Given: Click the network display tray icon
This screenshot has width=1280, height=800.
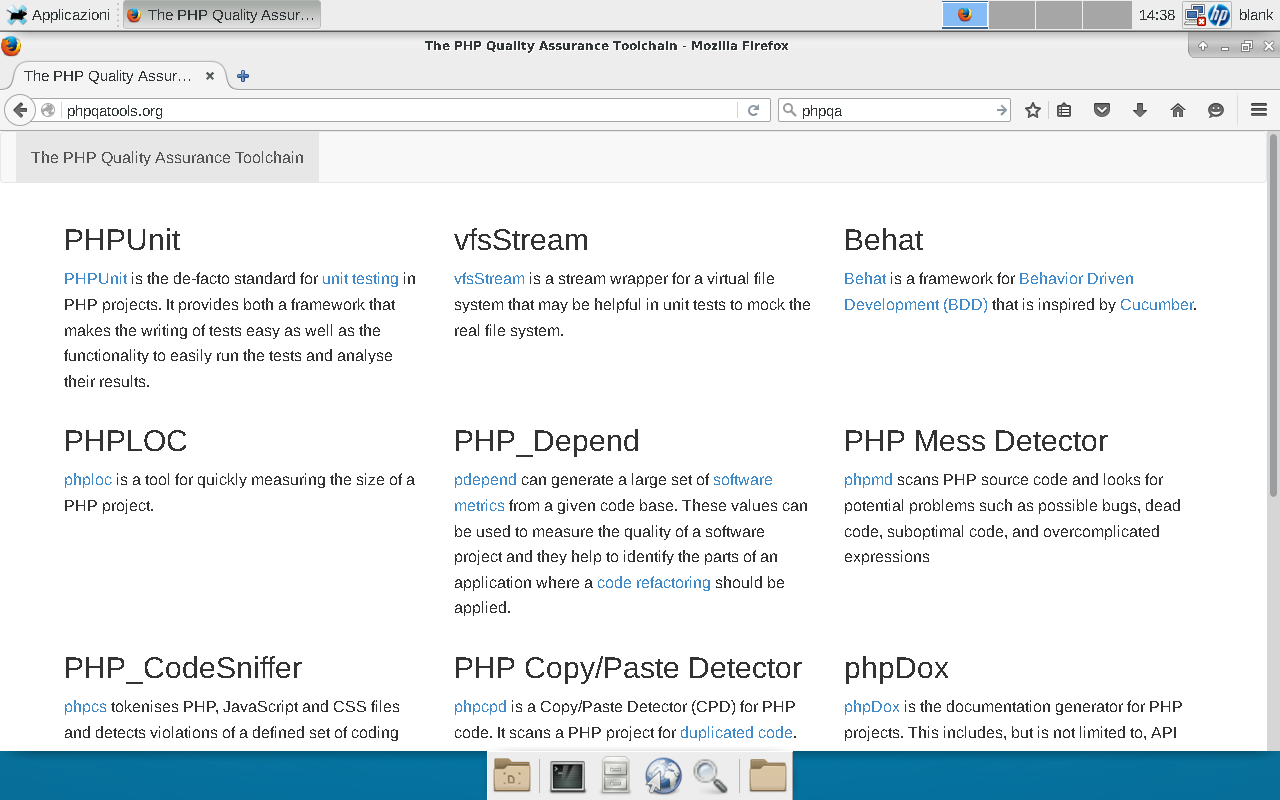Looking at the screenshot, I should 1194,15.
